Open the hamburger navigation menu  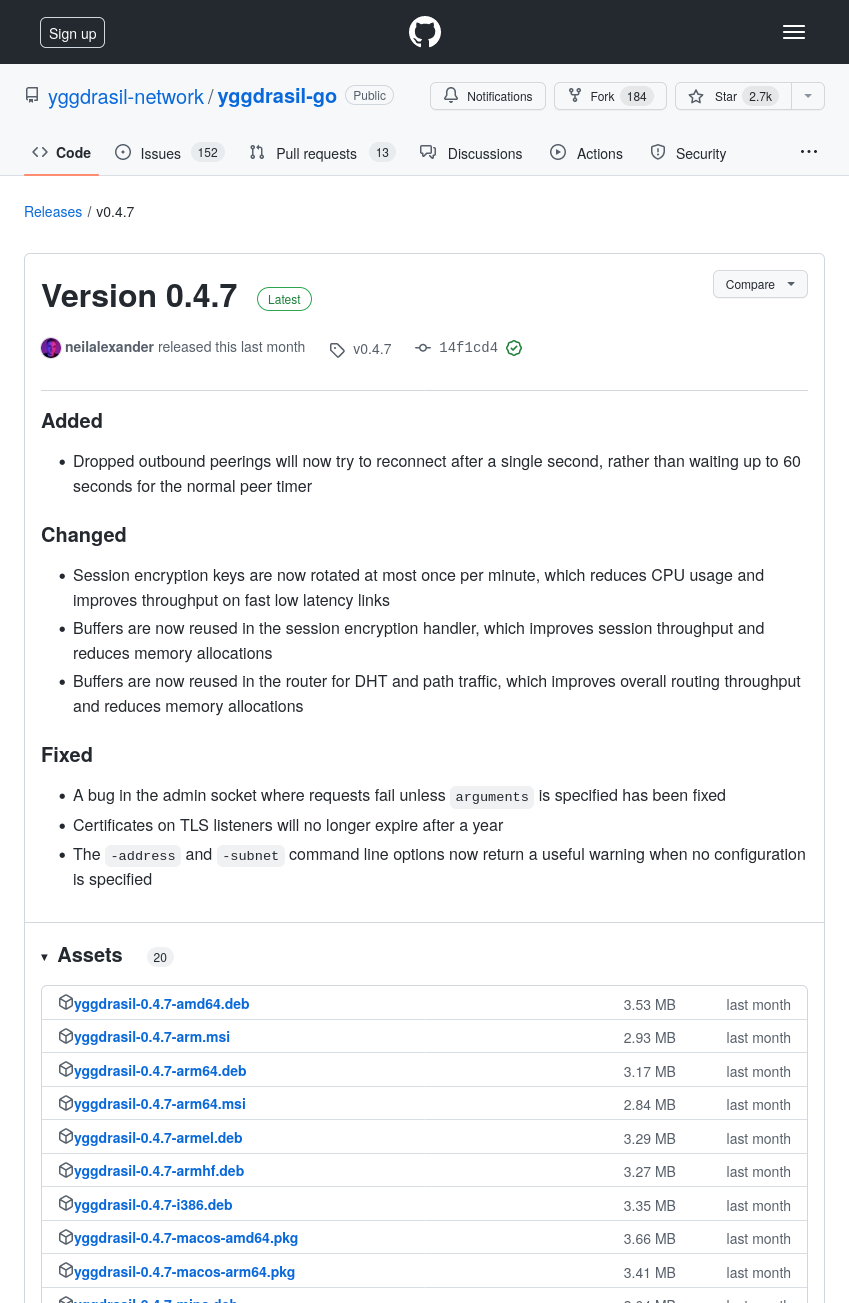(x=794, y=31)
